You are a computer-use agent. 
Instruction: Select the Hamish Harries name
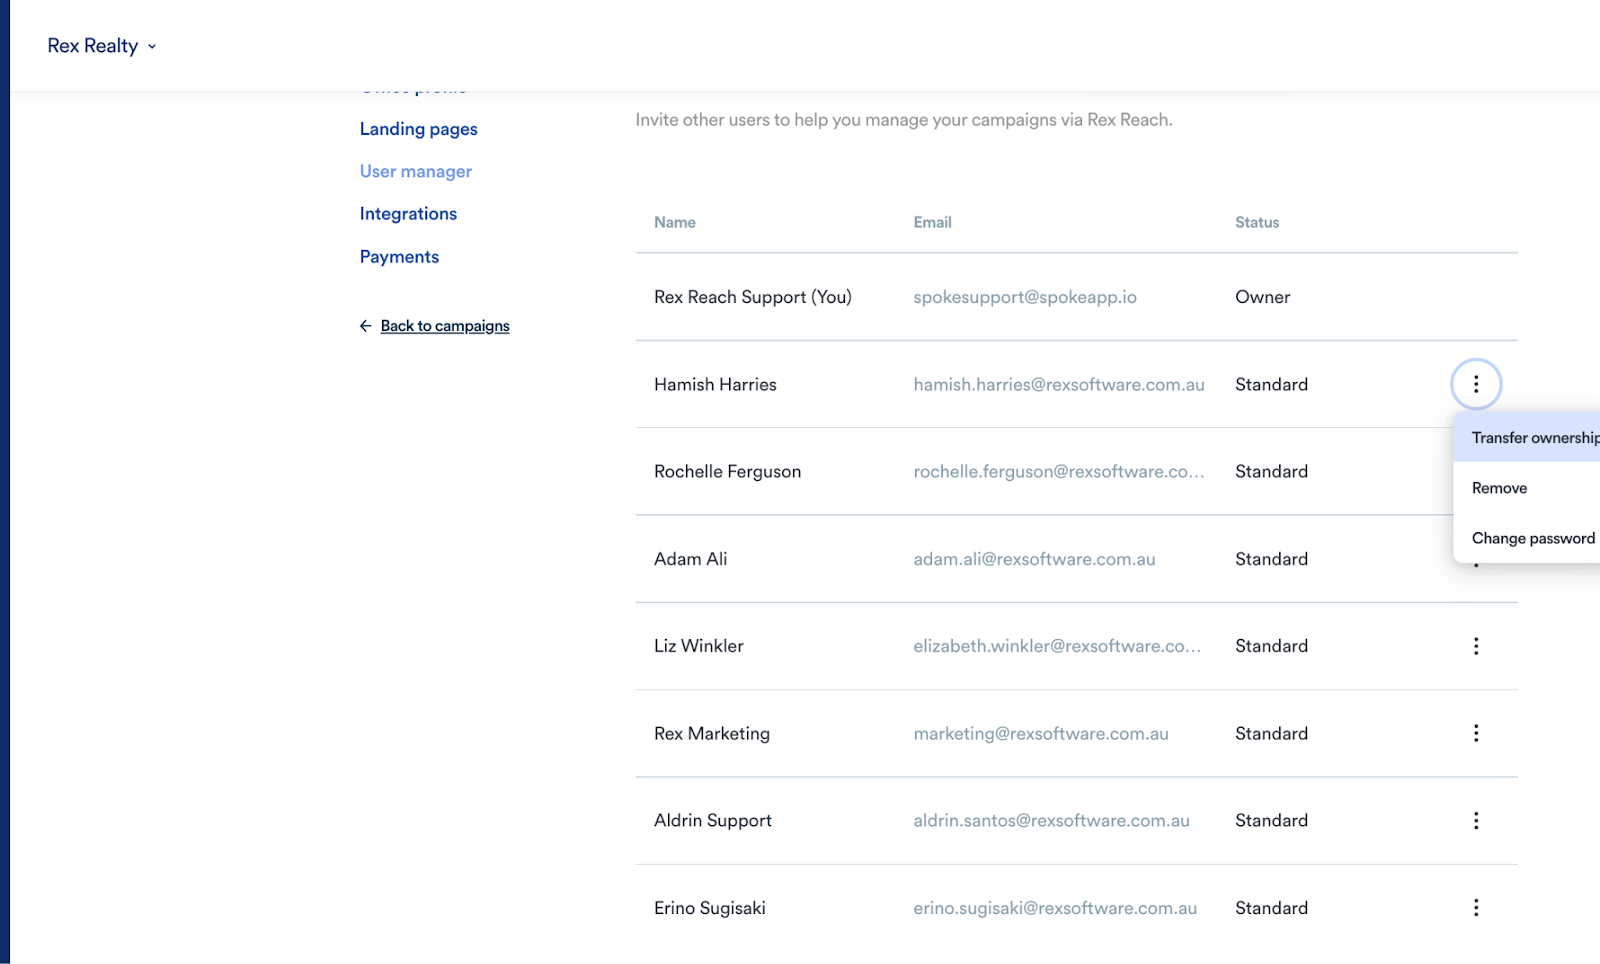pos(715,384)
